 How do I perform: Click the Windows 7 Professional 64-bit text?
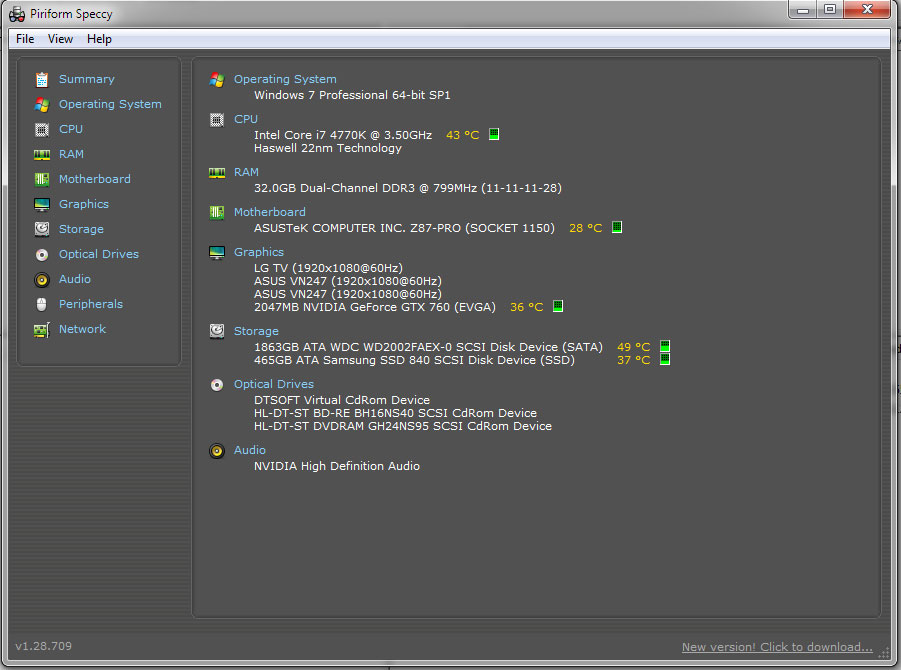(352, 95)
